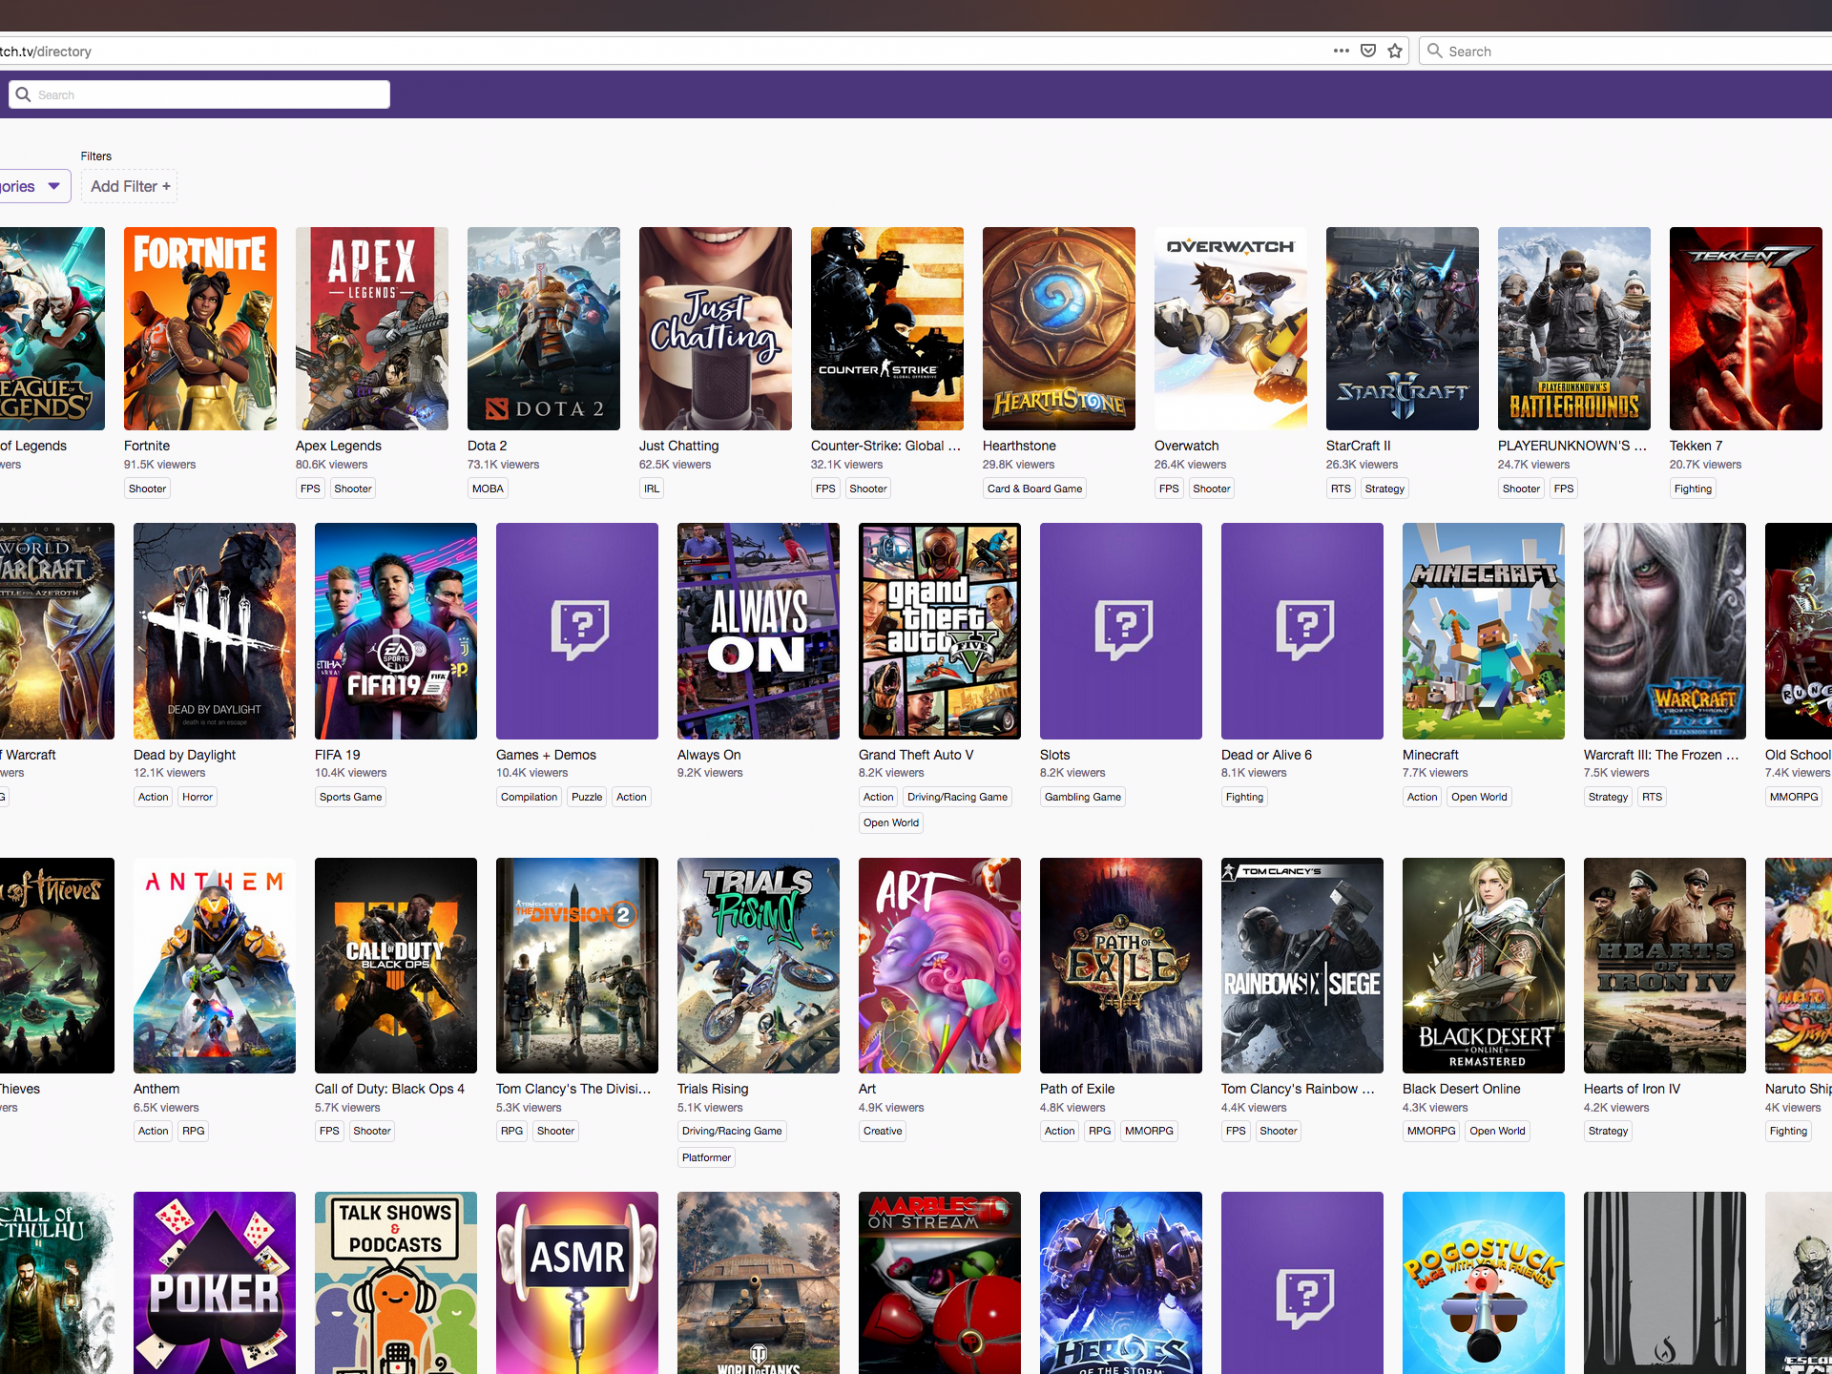The height and width of the screenshot is (1374, 1832).
Task: Open the Just Chatting cover thumbnail
Action: click(x=715, y=329)
